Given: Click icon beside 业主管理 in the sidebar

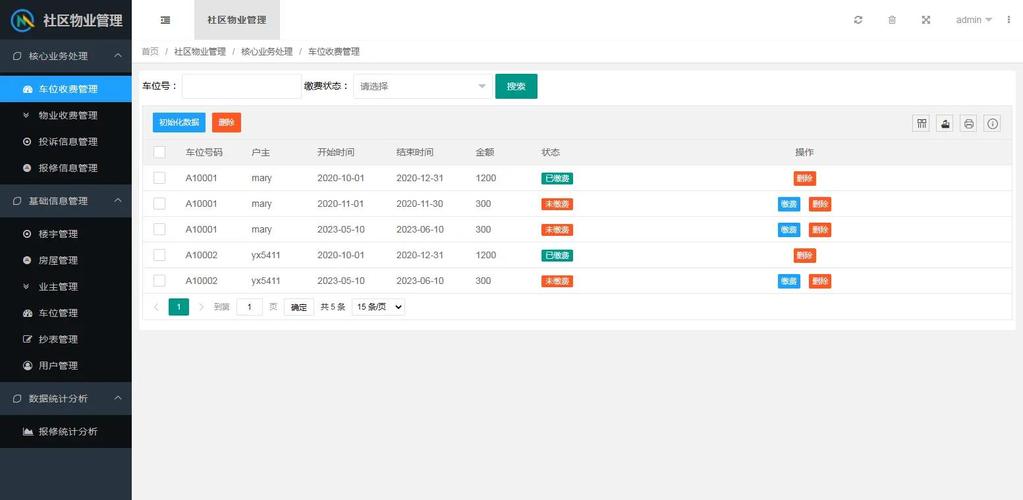Looking at the screenshot, I should pyautogui.click(x=27, y=287).
